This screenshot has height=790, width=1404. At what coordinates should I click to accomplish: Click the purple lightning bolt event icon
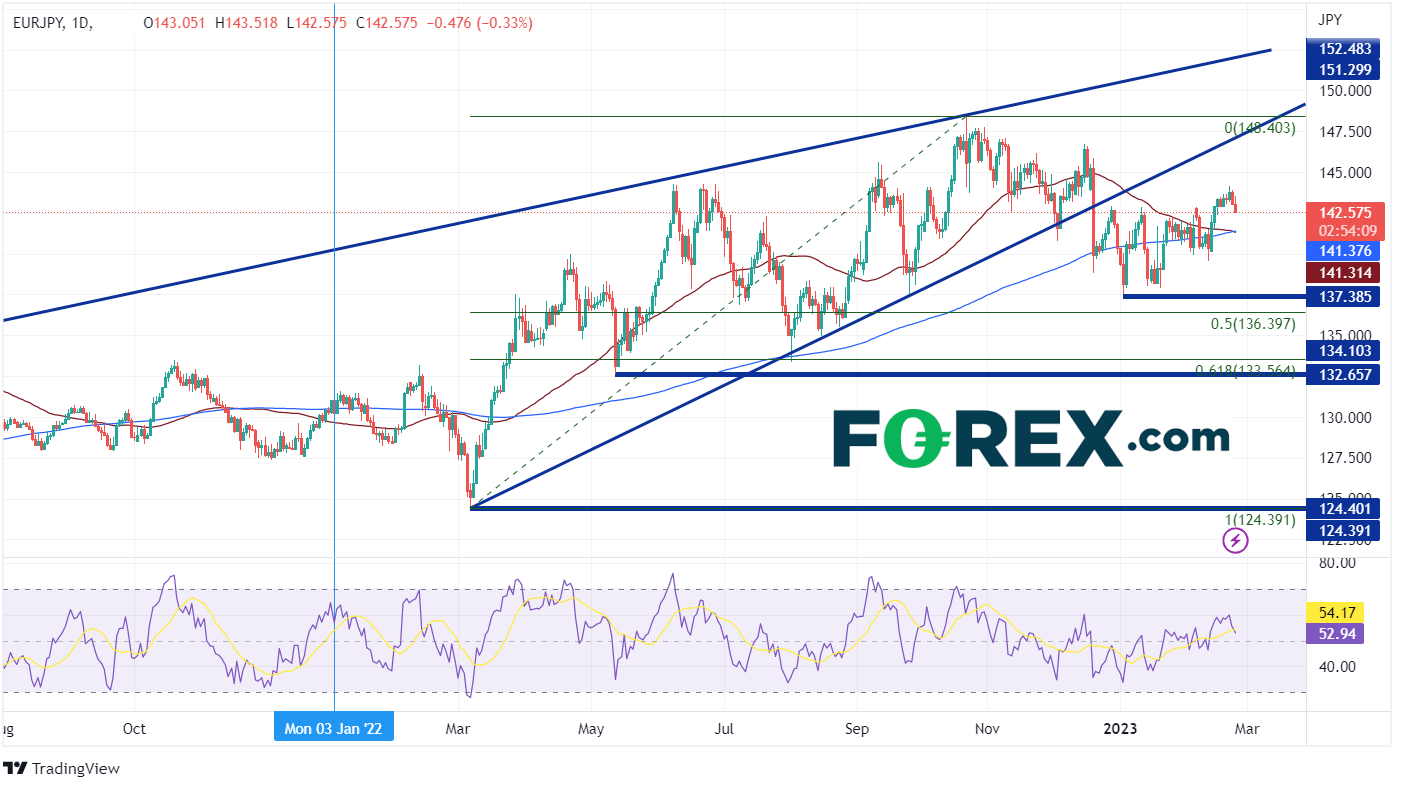coord(1236,541)
